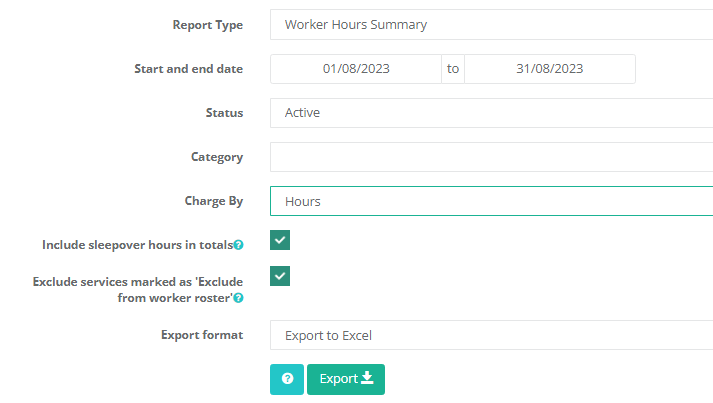
Task: Click the empty Category field
Action: tap(492, 157)
